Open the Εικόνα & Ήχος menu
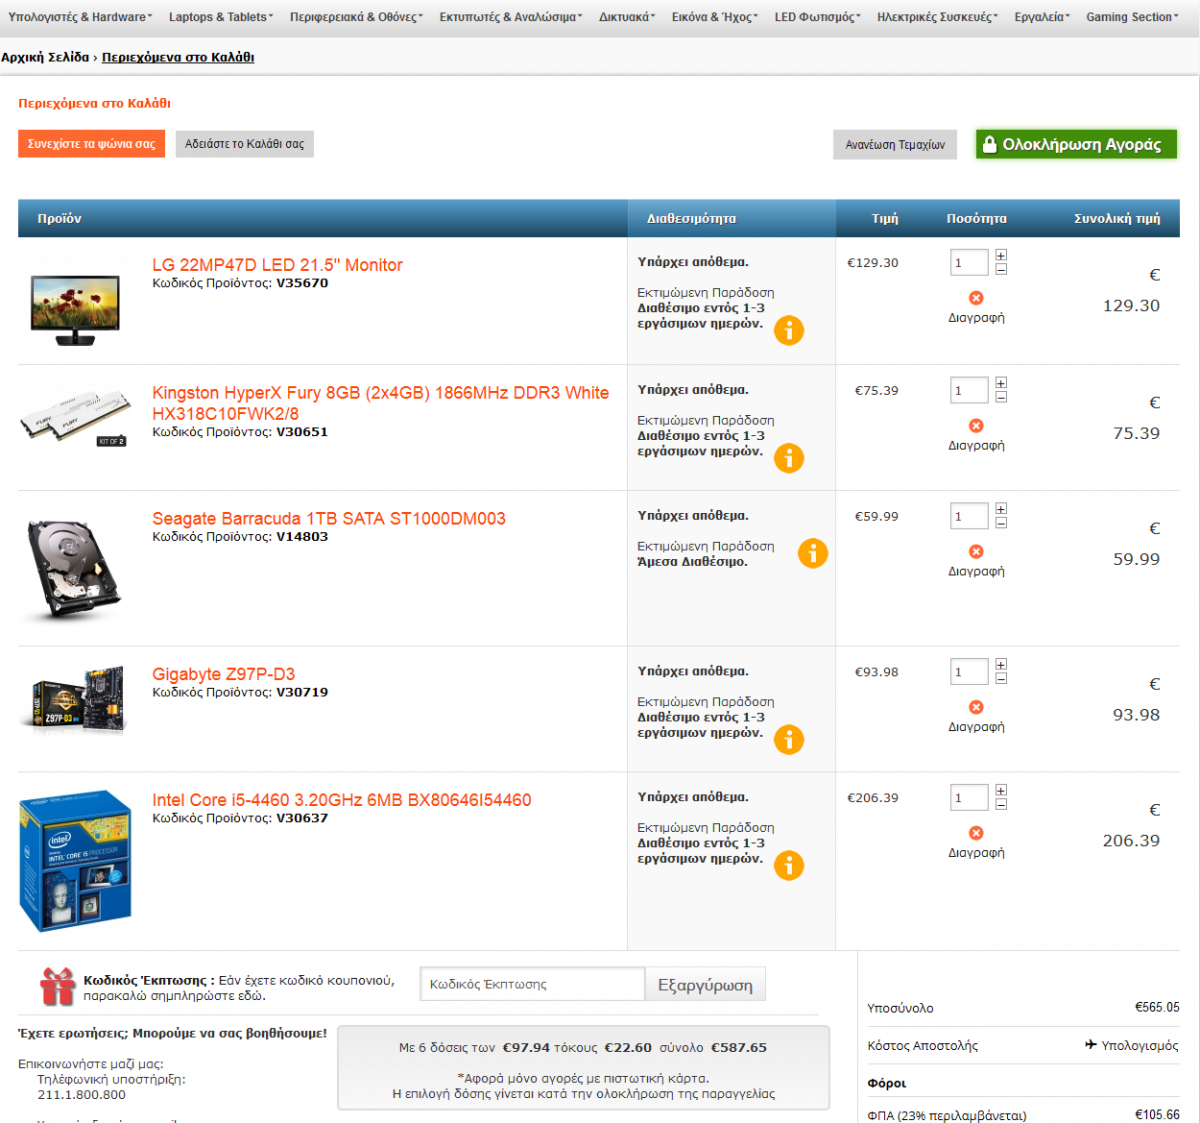Screen dimensions: 1200x1123 coord(715,17)
